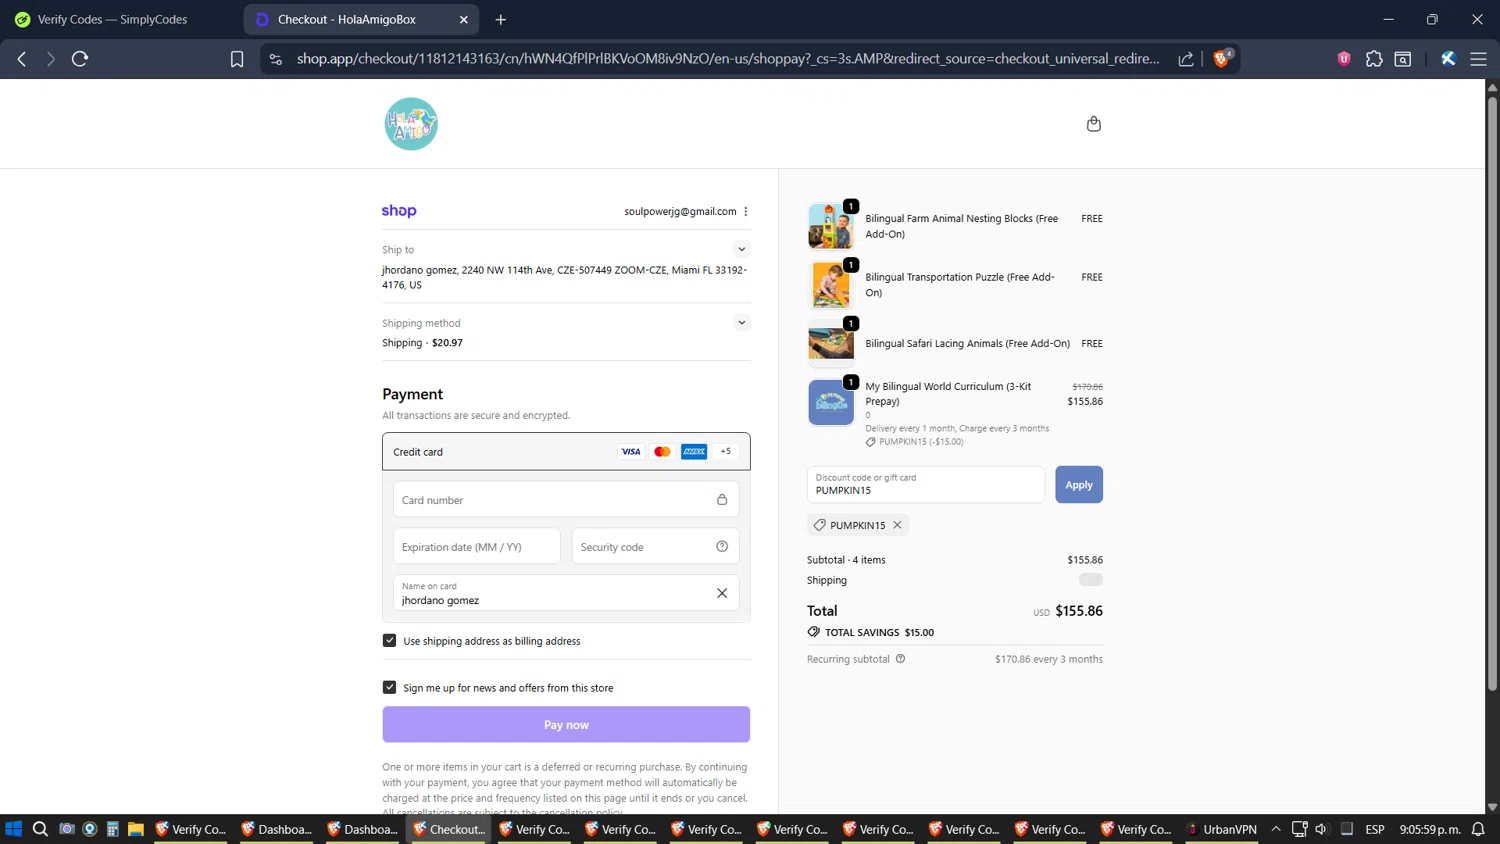Close the Checkout - HolaAmigoBox tab
The width and height of the screenshot is (1500, 844).
tap(464, 19)
